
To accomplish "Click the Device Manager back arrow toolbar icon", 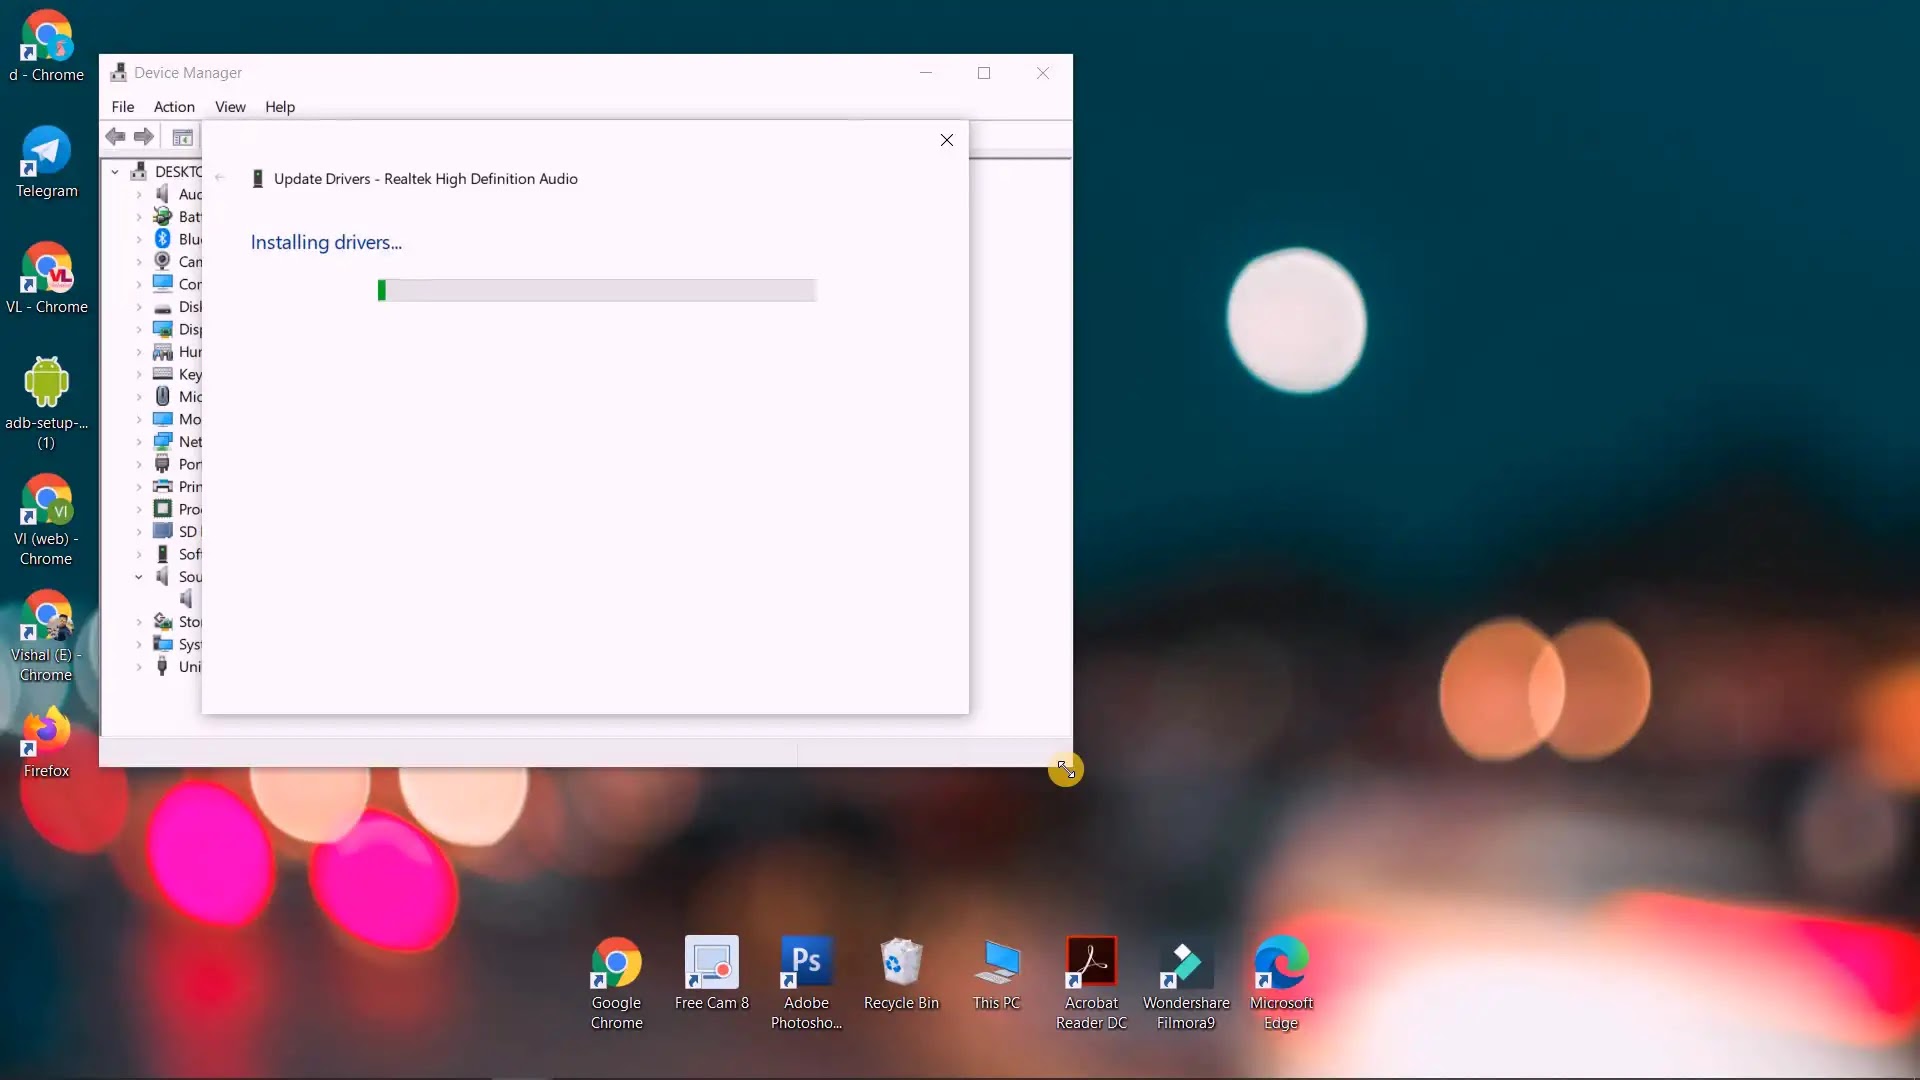I will click(x=115, y=137).
